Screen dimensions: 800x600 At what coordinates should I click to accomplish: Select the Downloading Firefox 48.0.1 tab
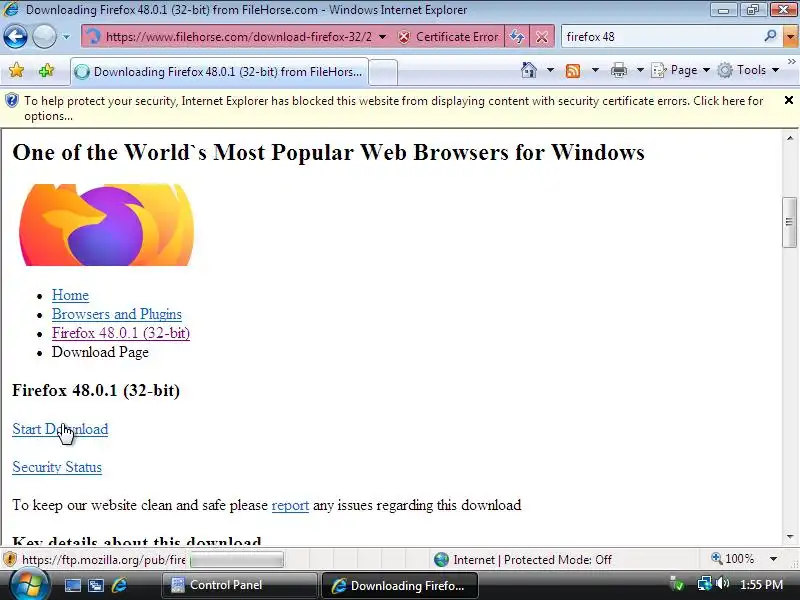(x=219, y=72)
